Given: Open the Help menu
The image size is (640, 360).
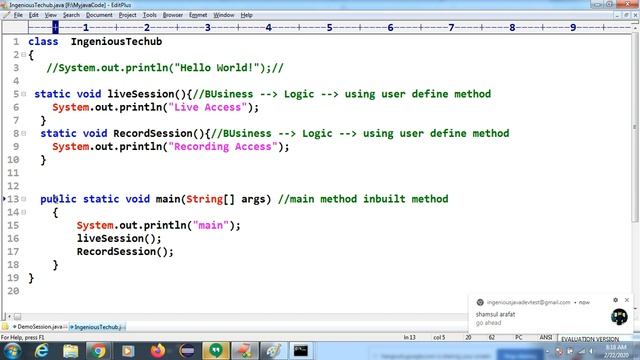Looking at the screenshot, I should point(247,15).
